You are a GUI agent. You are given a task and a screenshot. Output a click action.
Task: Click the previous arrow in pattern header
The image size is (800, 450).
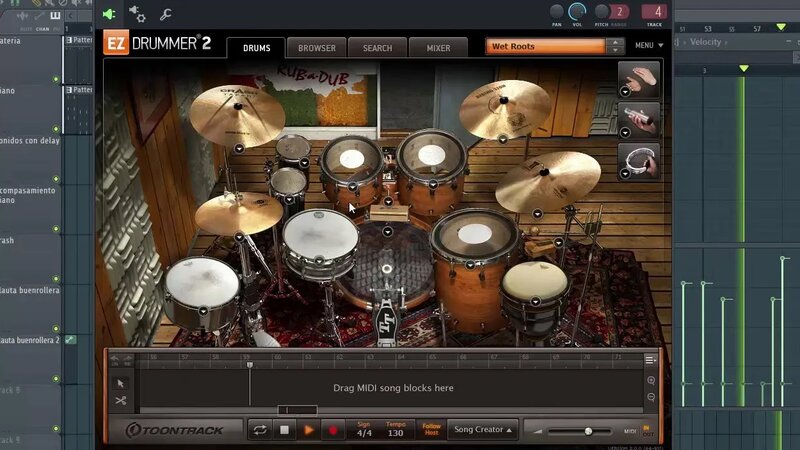pyautogui.click(x=70, y=16)
